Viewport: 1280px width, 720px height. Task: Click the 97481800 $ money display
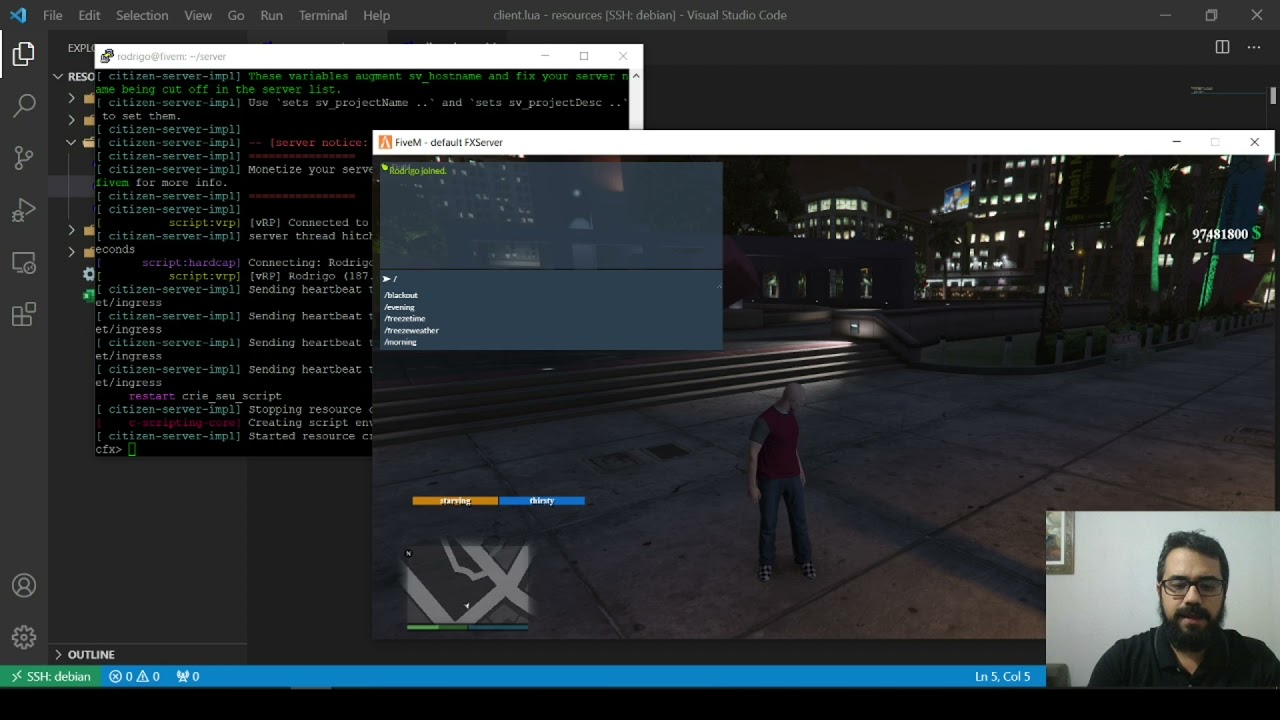coord(1226,234)
